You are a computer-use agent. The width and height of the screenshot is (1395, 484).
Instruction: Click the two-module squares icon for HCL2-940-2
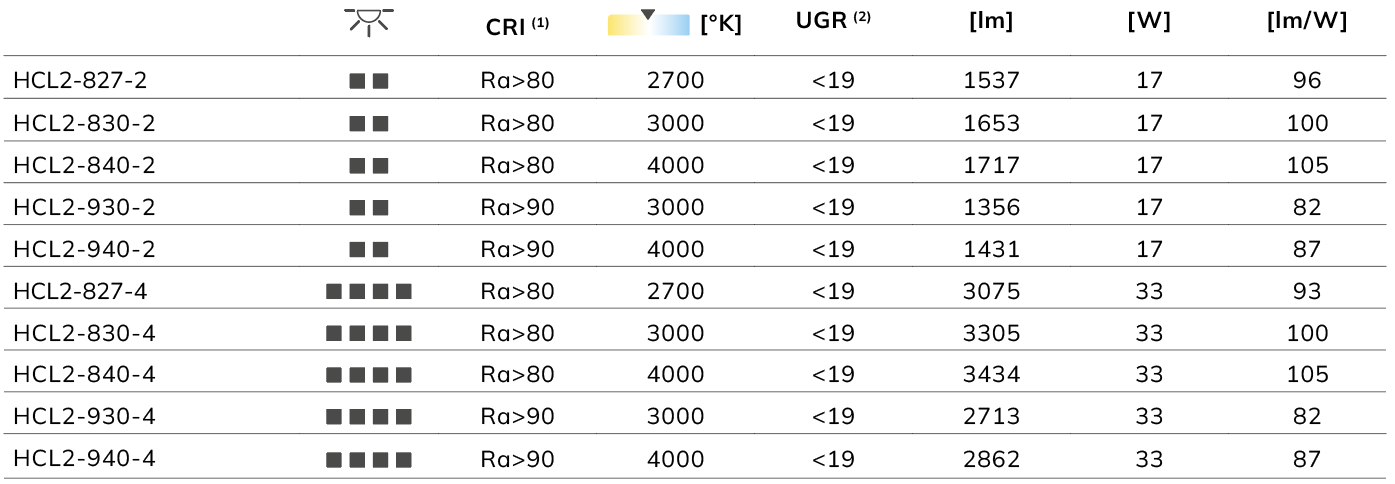tap(368, 250)
